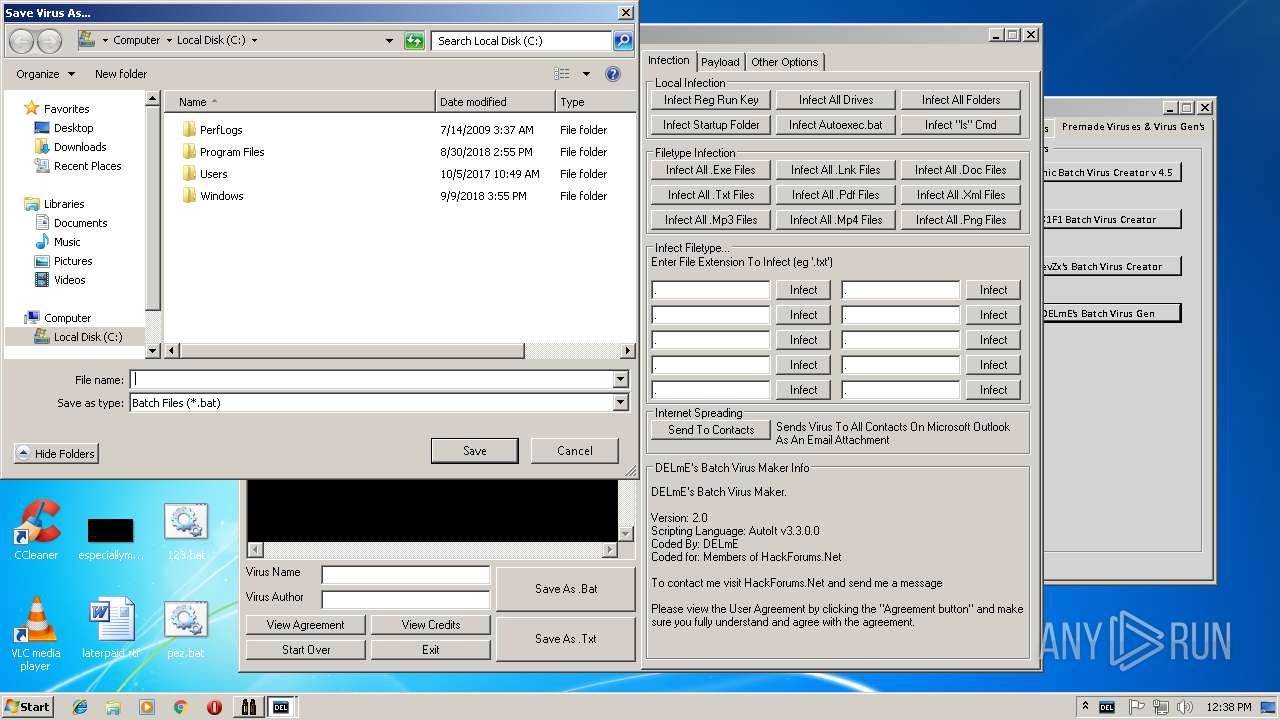Click the Virus Name input field
This screenshot has height=720, width=1280.
(x=405, y=574)
